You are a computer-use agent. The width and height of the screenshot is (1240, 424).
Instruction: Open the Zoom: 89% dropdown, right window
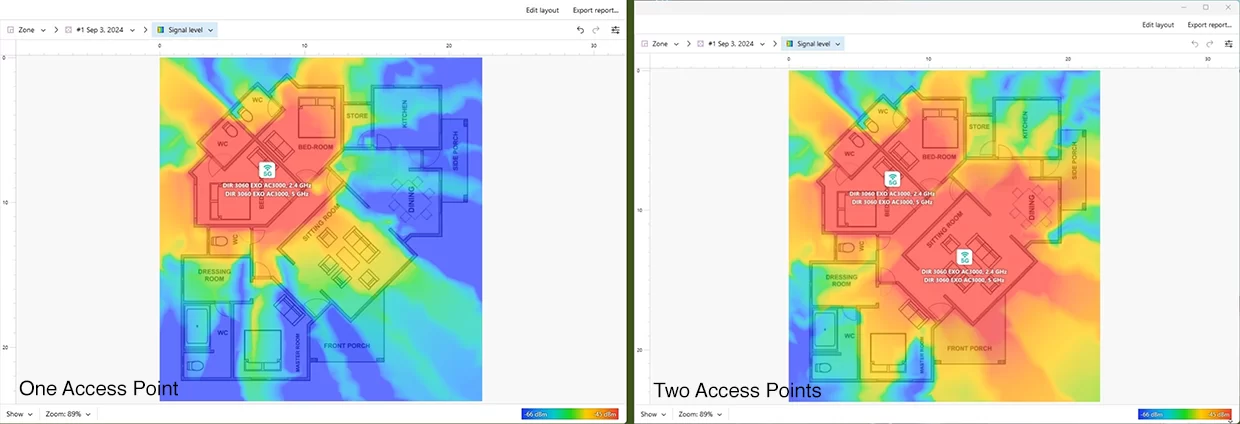(x=700, y=413)
